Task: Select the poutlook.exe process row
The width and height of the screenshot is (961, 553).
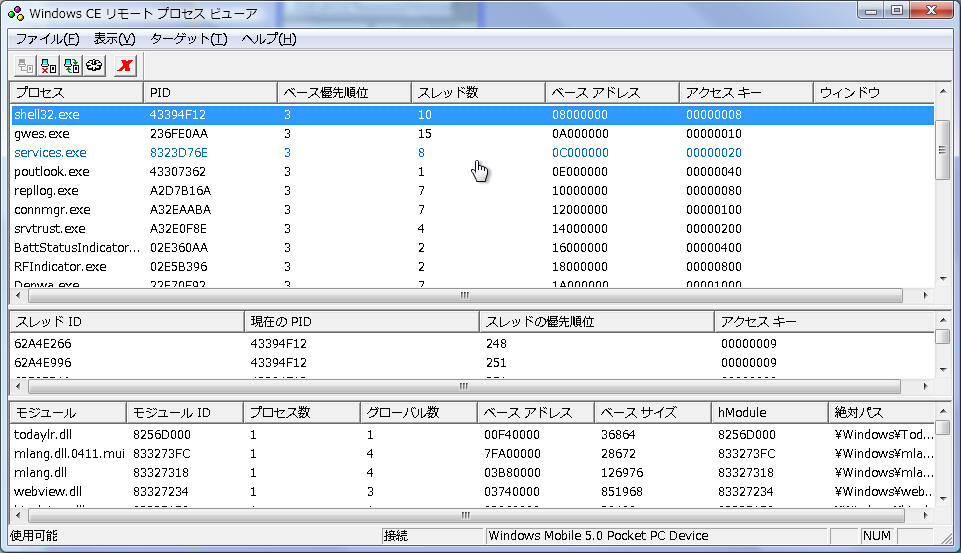Action: [x=473, y=172]
